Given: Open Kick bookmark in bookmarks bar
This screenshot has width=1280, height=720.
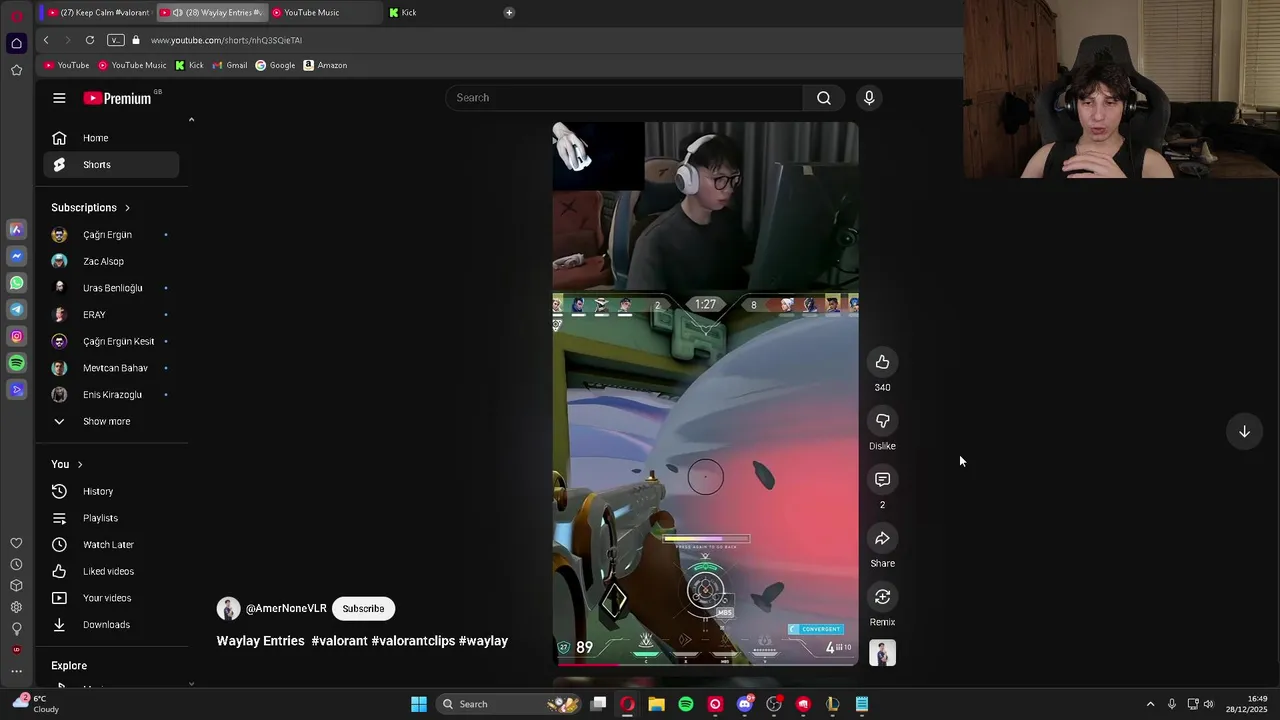Looking at the screenshot, I should click(189, 65).
